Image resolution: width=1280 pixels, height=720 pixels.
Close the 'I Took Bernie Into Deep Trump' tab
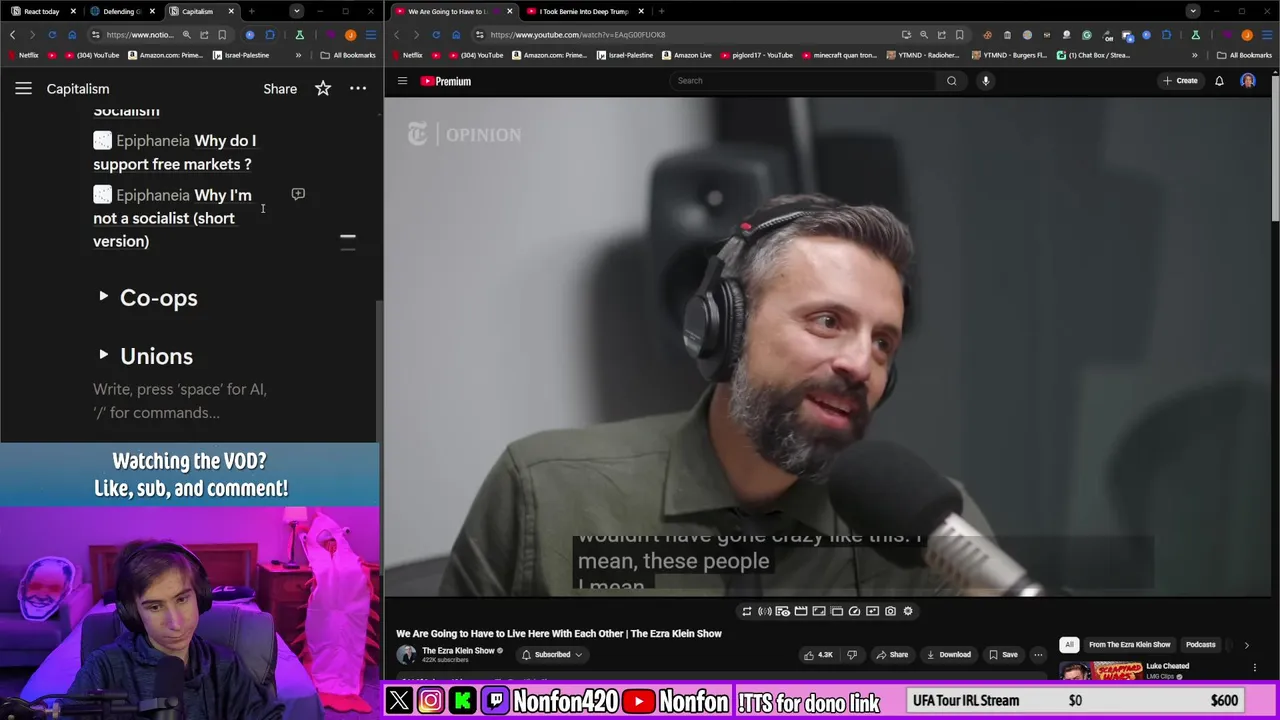[641, 11]
